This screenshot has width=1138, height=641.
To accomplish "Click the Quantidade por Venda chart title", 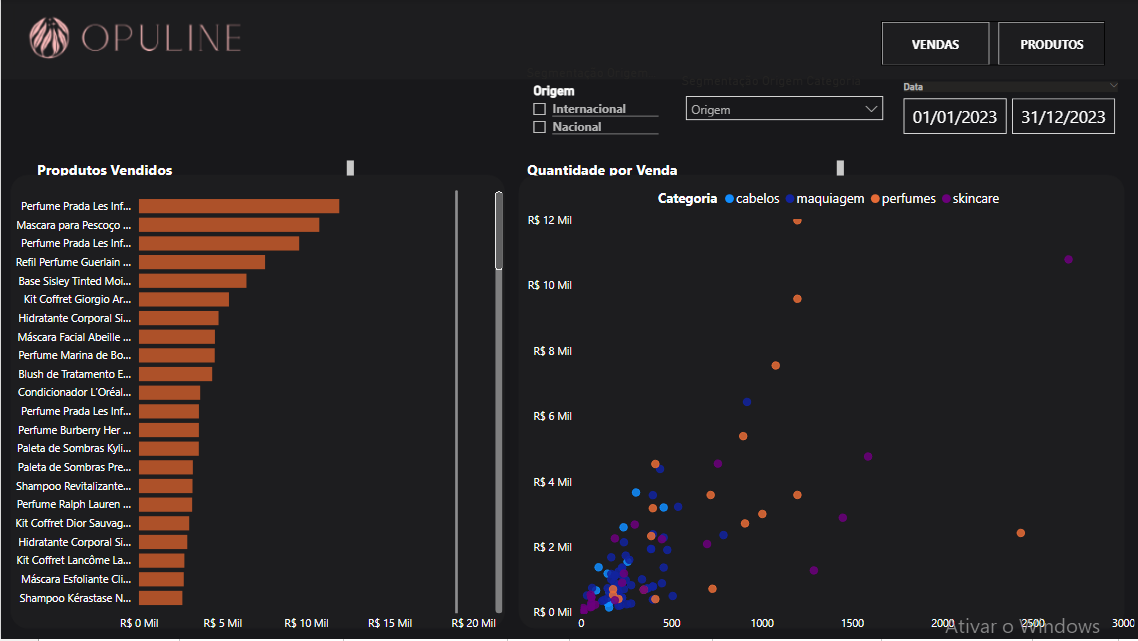I will tap(602, 170).
